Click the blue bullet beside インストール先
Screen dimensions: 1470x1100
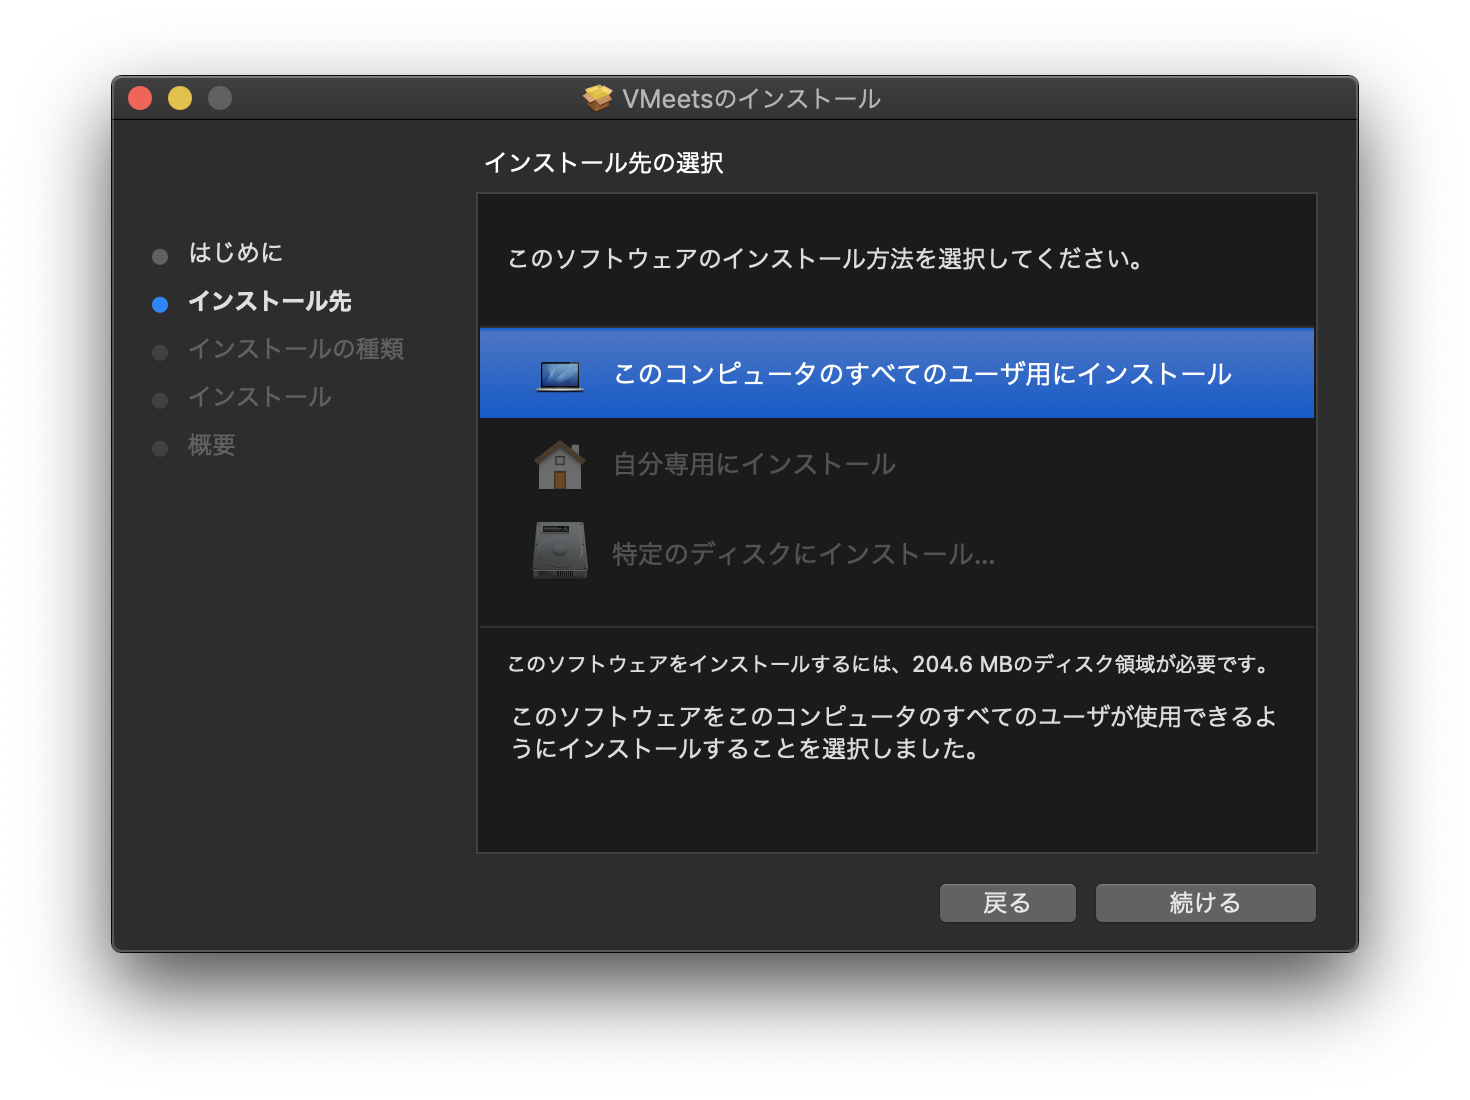tap(160, 304)
